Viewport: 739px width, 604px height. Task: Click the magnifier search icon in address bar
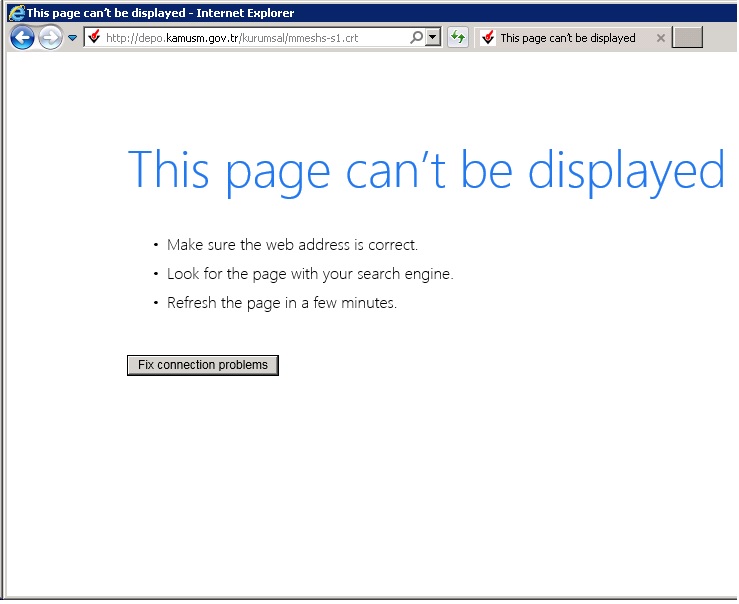[416, 38]
